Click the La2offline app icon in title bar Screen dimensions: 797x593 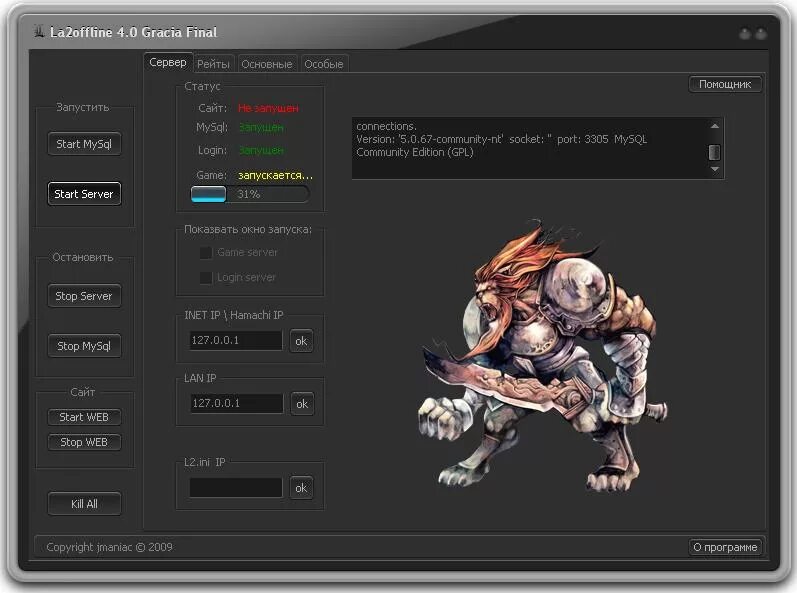point(39,32)
